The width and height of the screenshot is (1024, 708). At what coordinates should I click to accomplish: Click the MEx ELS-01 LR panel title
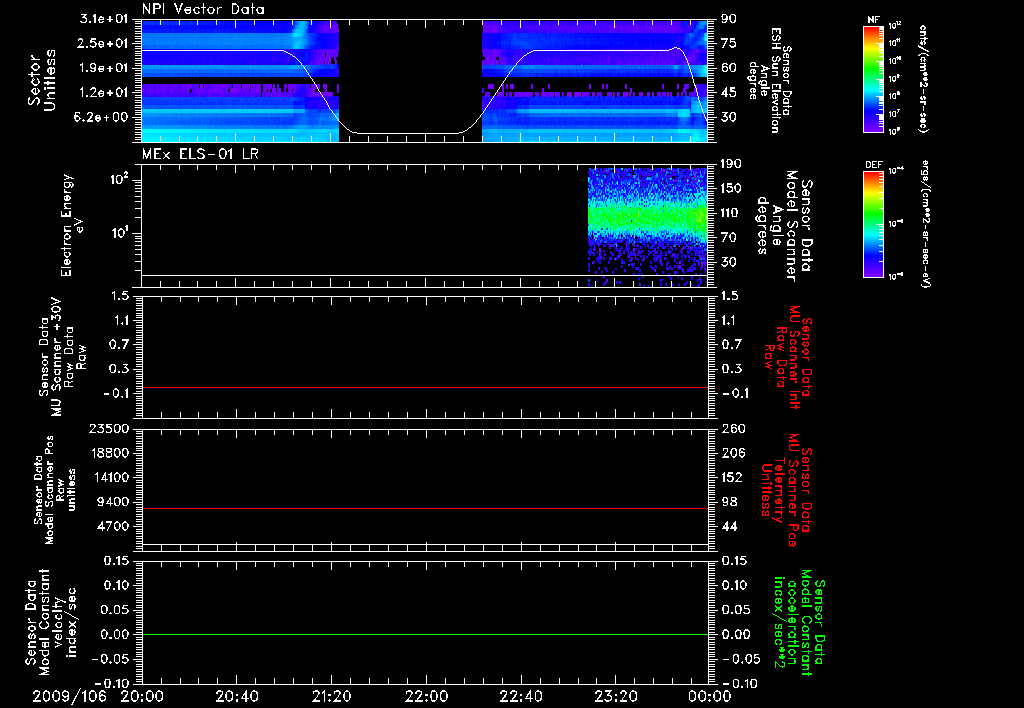200,154
